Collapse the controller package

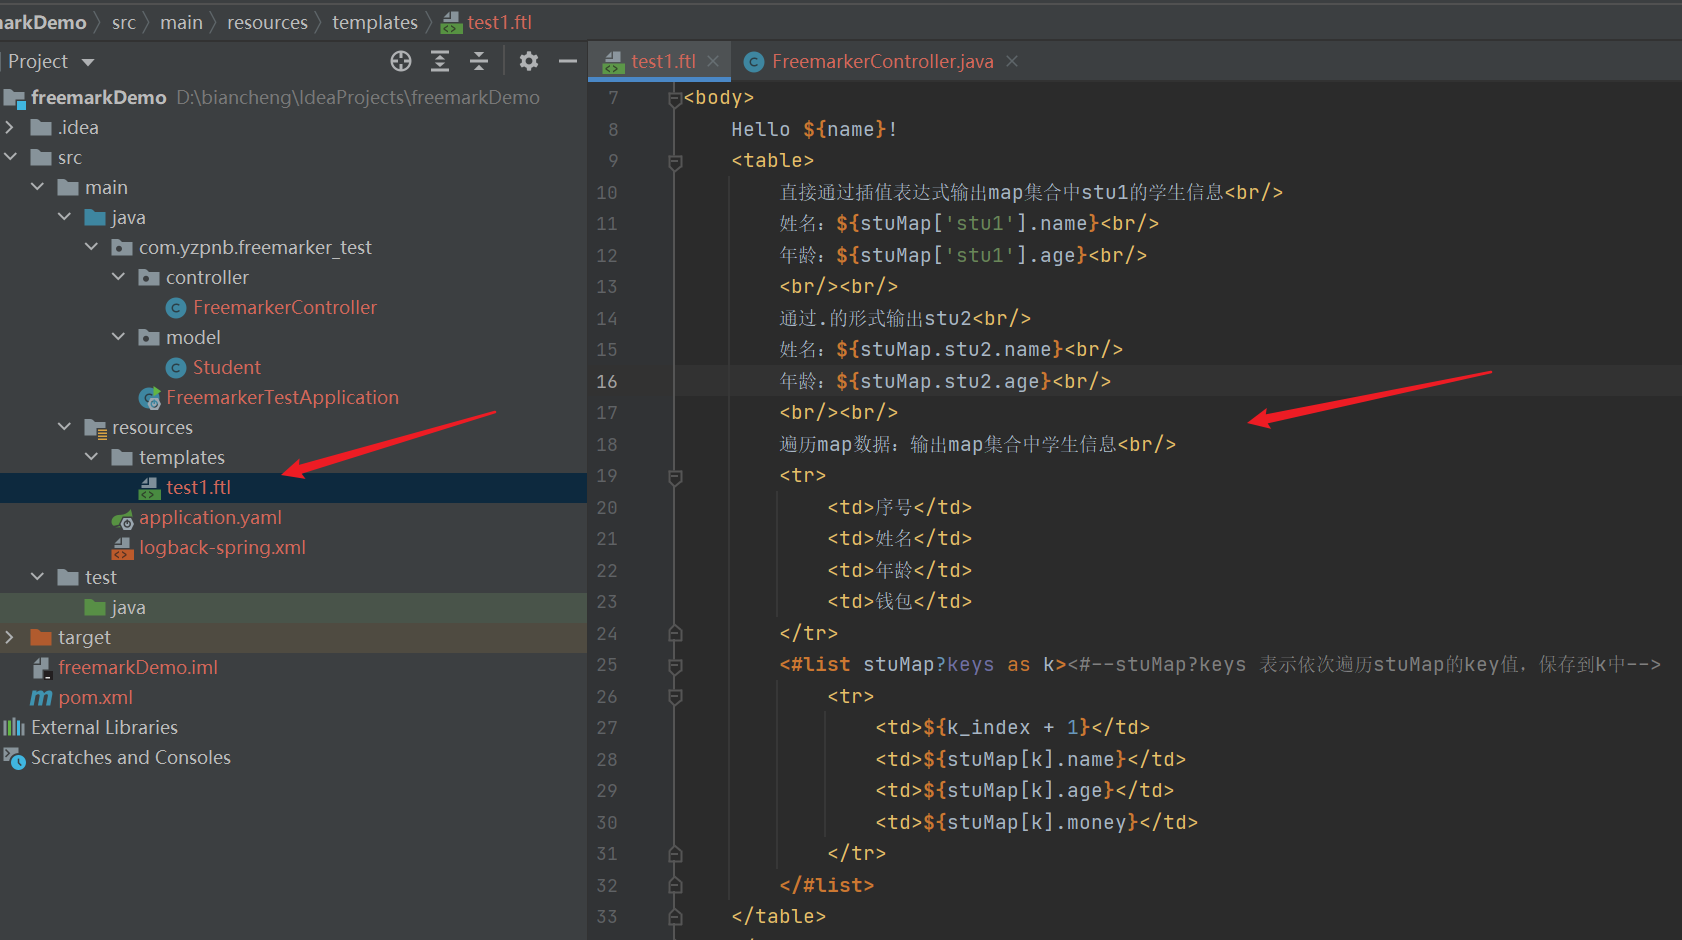118,277
